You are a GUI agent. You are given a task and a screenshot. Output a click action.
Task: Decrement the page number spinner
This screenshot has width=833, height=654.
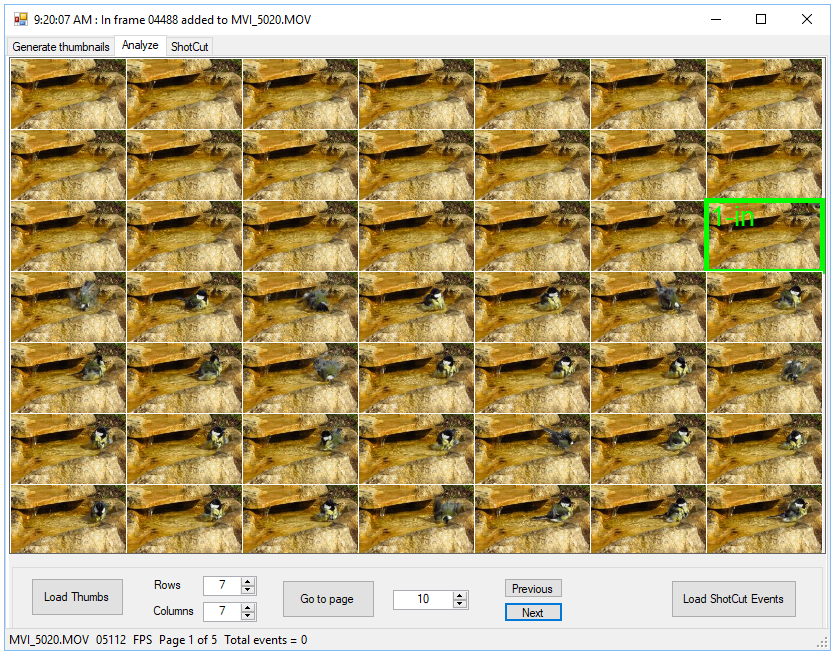pyautogui.click(x=460, y=604)
